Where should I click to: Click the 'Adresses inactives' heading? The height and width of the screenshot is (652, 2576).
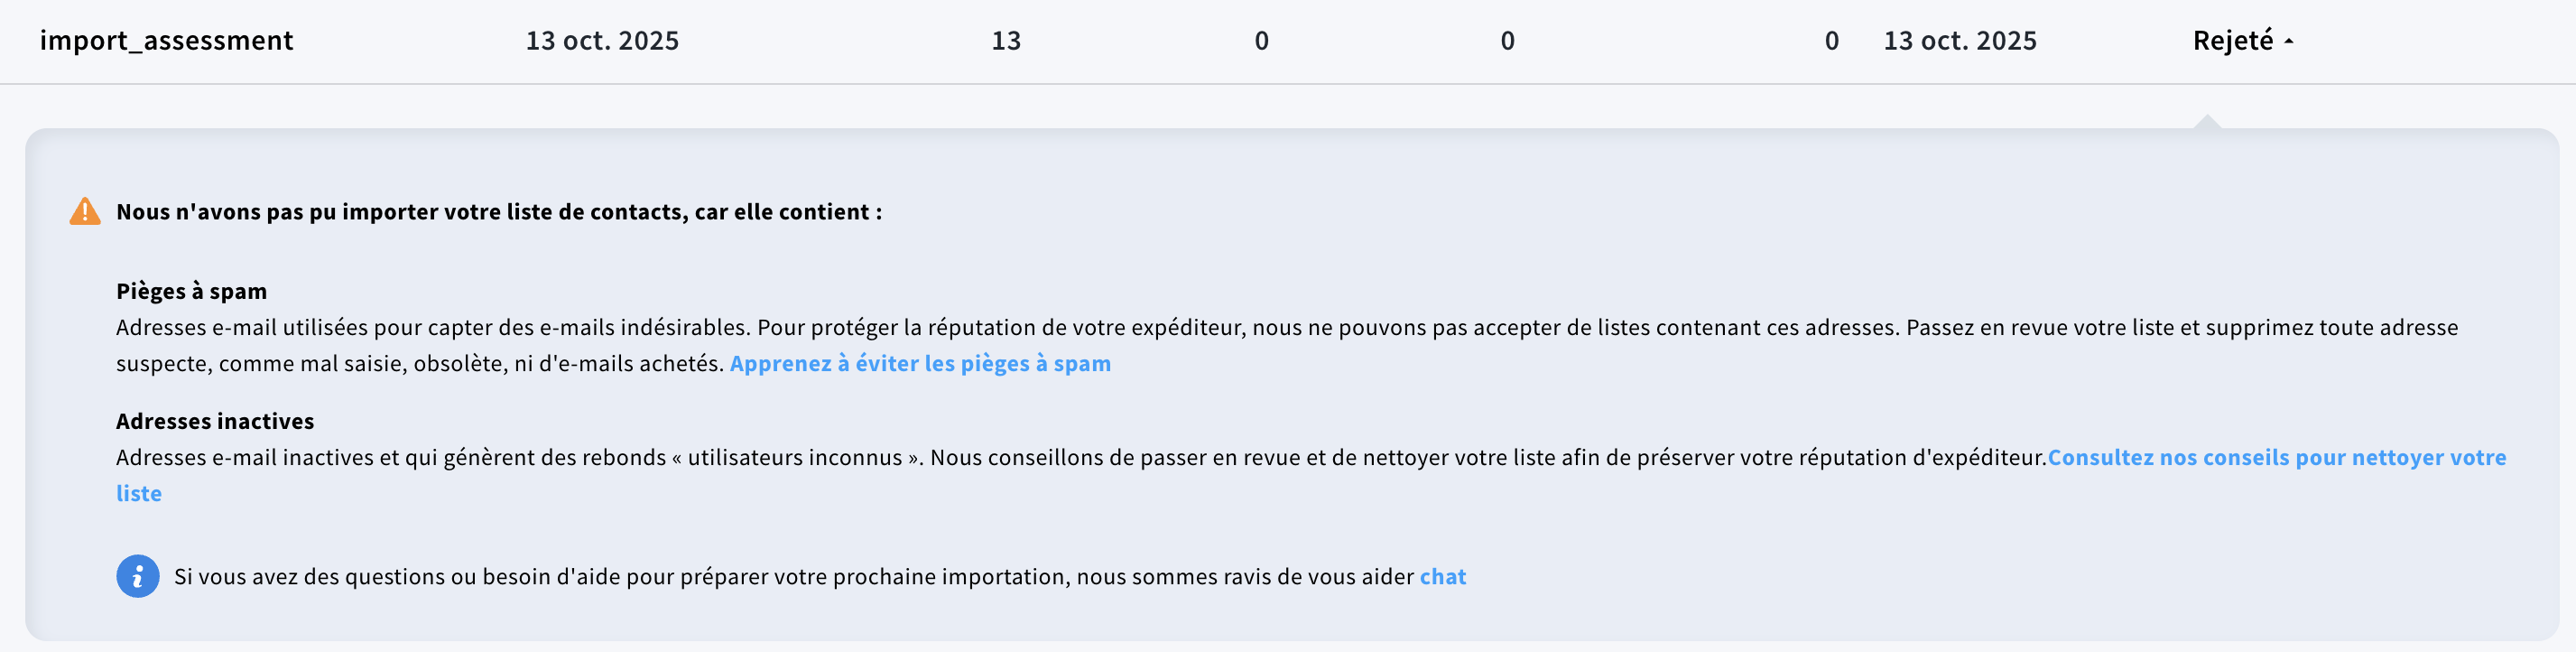click(215, 421)
